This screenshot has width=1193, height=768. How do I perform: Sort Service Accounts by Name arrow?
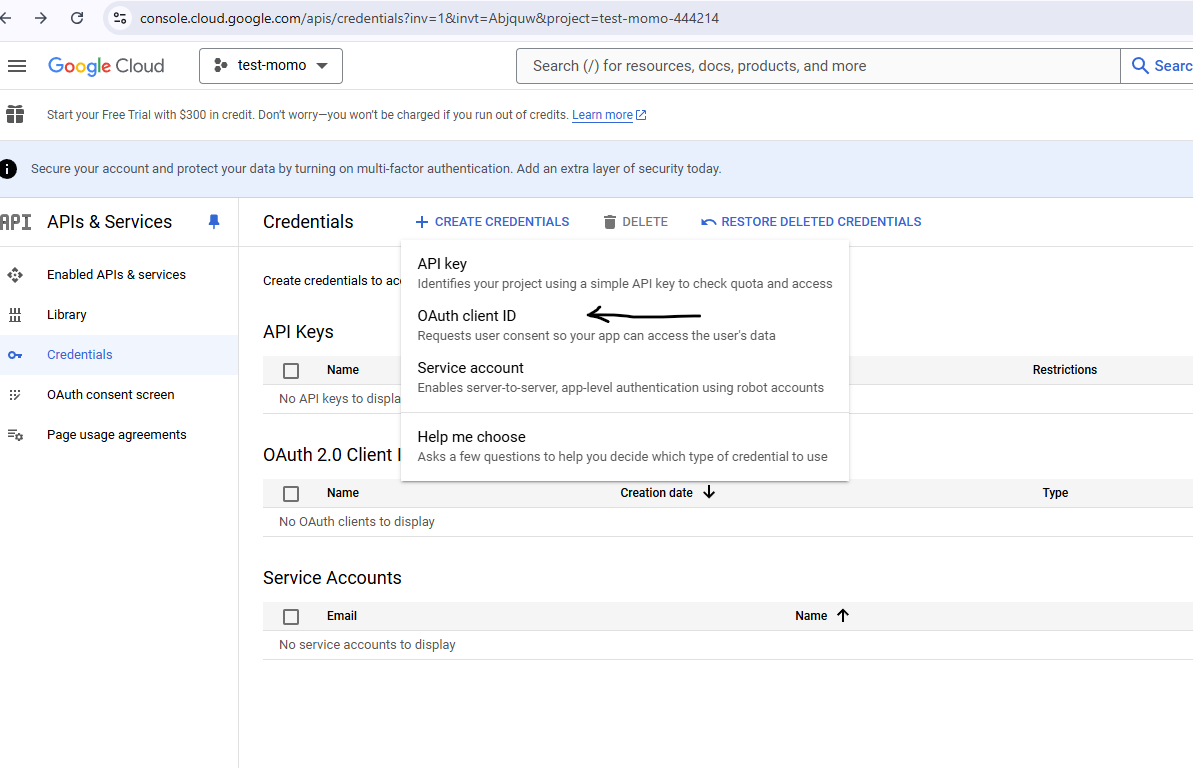coord(842,616)
